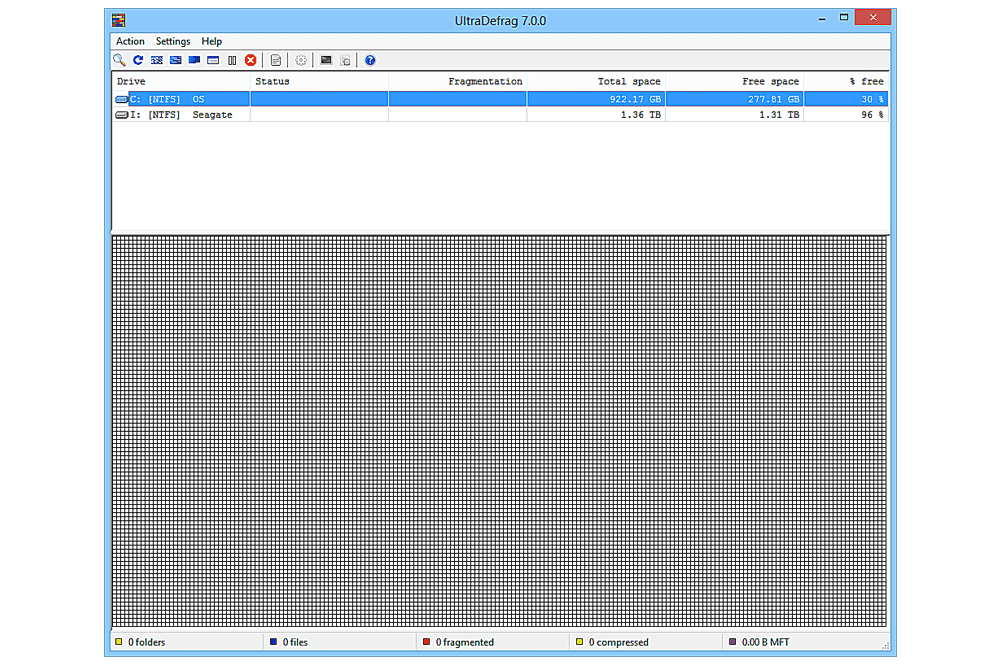
Task: Open the Action menu
Action: pos(130,42)
